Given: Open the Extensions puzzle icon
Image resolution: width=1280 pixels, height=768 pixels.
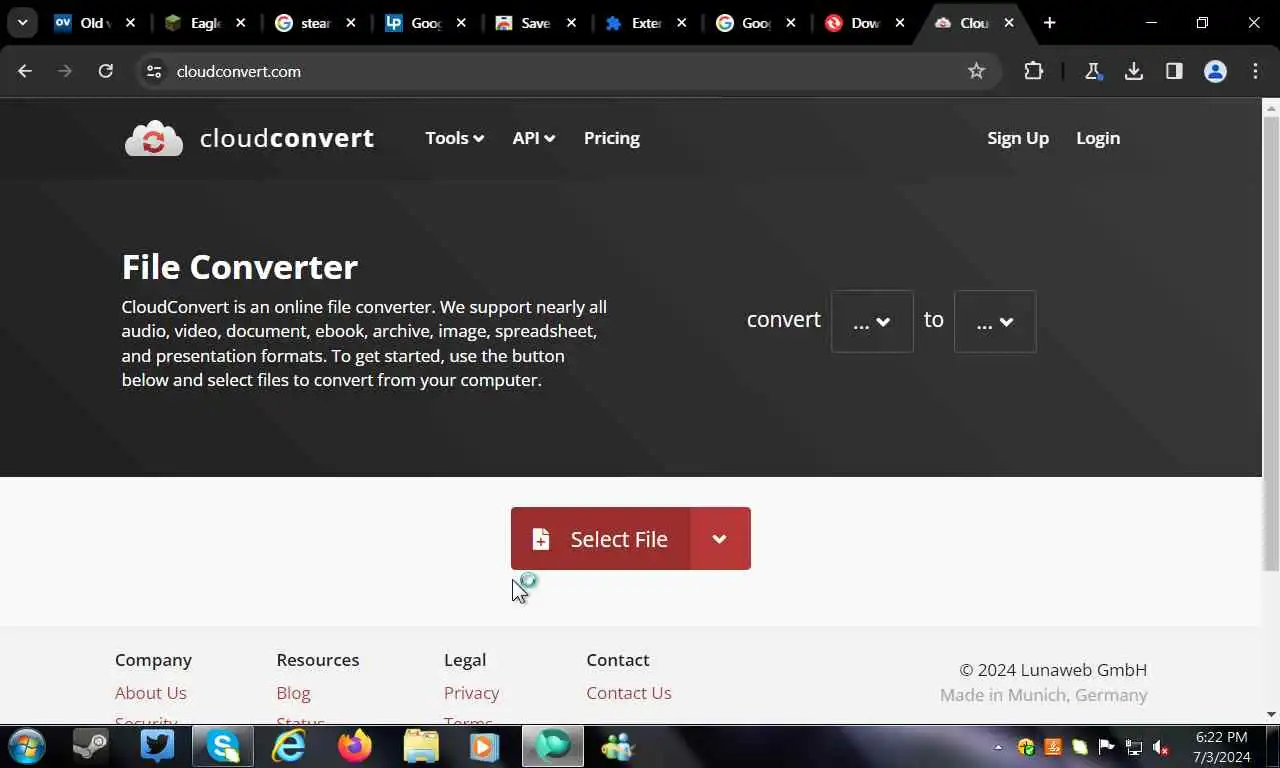Looking at the screenshot, I should click(x=1033, y=71).
